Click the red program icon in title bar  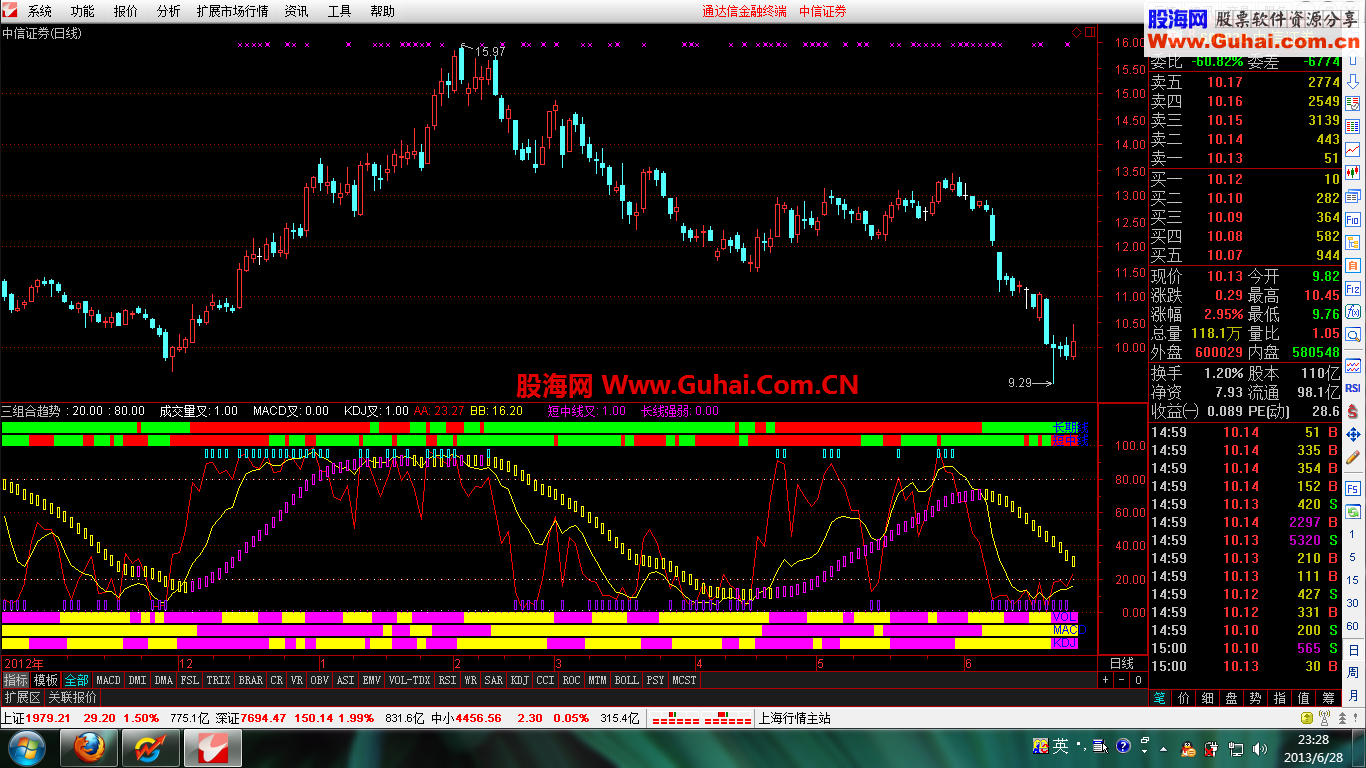(10, 11)
